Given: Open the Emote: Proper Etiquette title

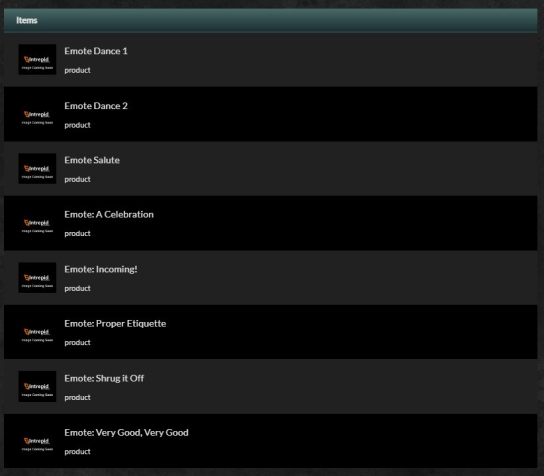Looking at the screenshot, I should 115,324.
